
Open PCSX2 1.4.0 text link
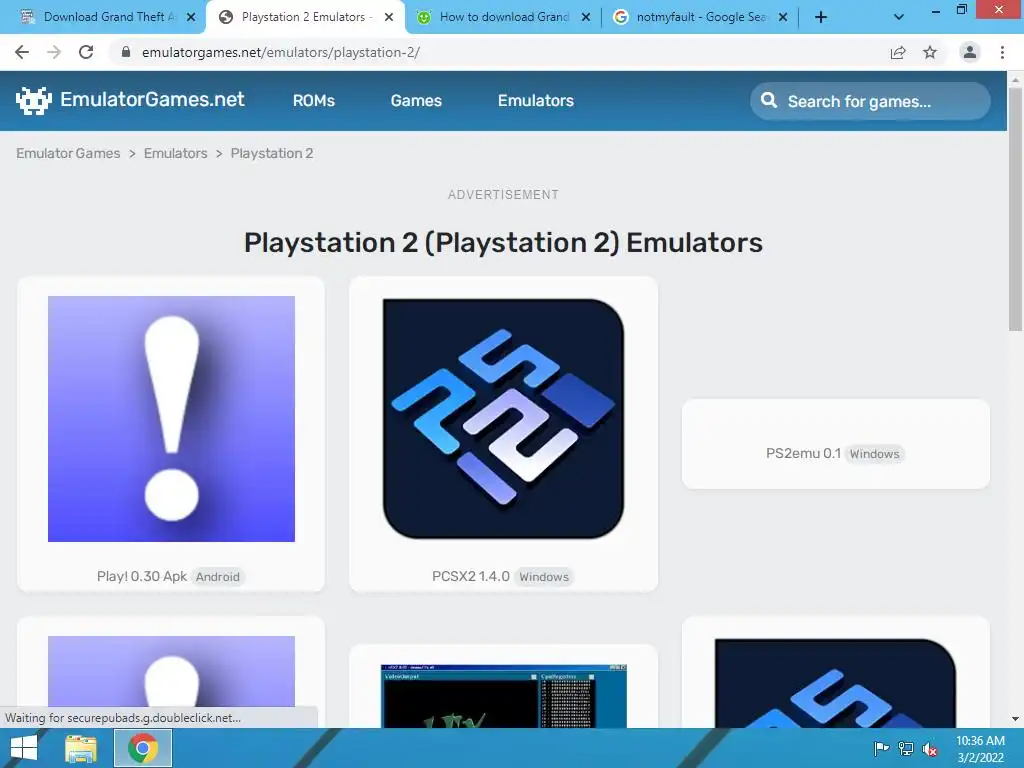point(470,577)
